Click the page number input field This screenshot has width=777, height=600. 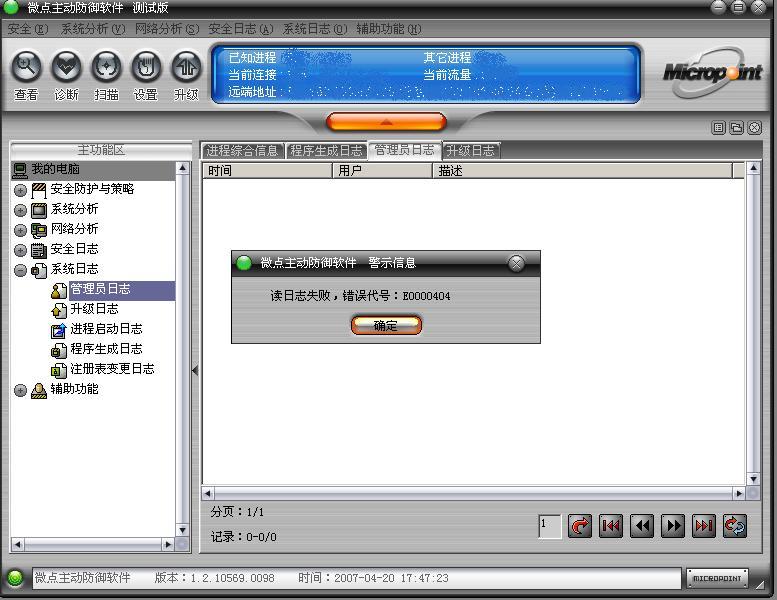click(x=550, y=526)
